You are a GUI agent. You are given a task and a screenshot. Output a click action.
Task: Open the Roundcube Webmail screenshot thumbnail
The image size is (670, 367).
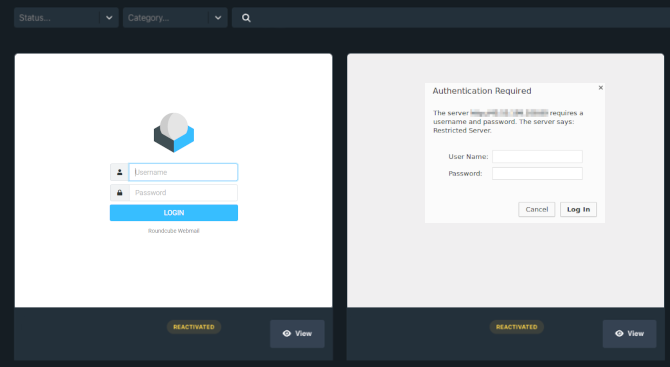pos(173,180)
